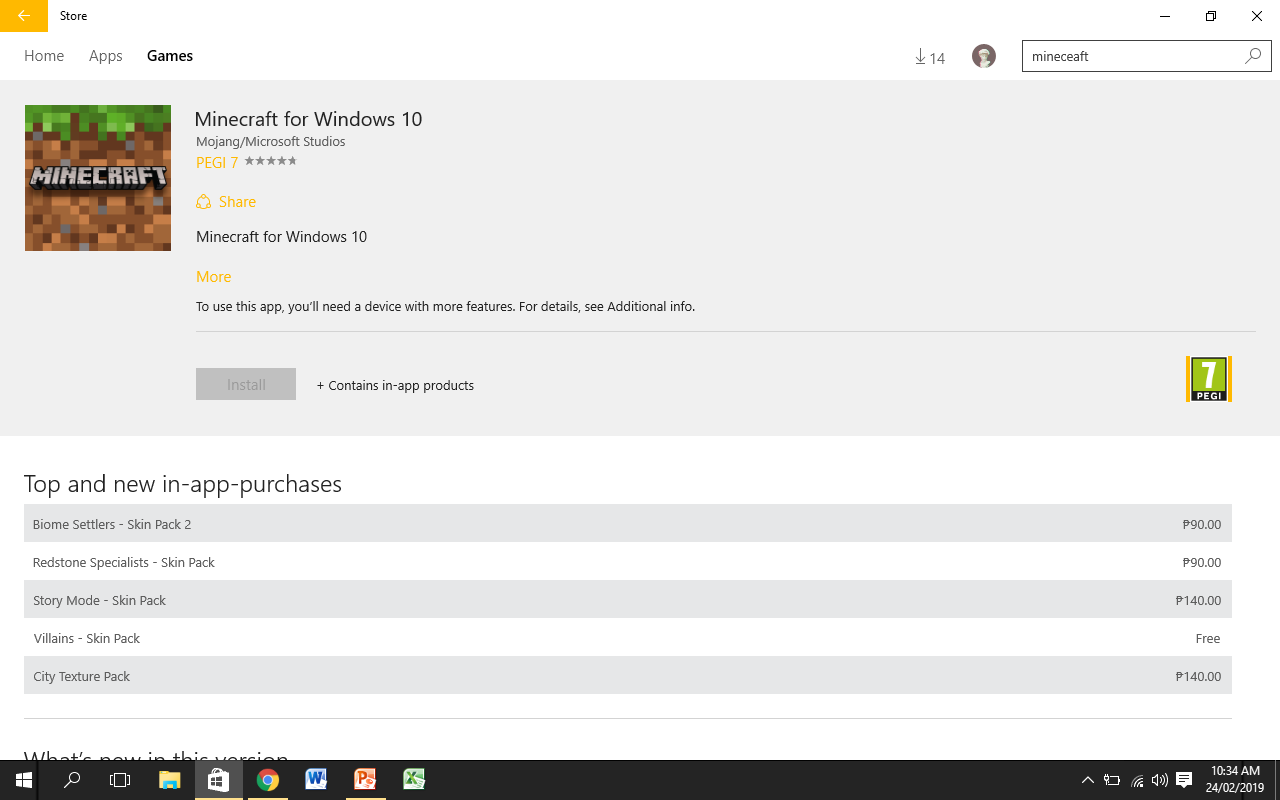Share the Minecraft app

[226, 202]
